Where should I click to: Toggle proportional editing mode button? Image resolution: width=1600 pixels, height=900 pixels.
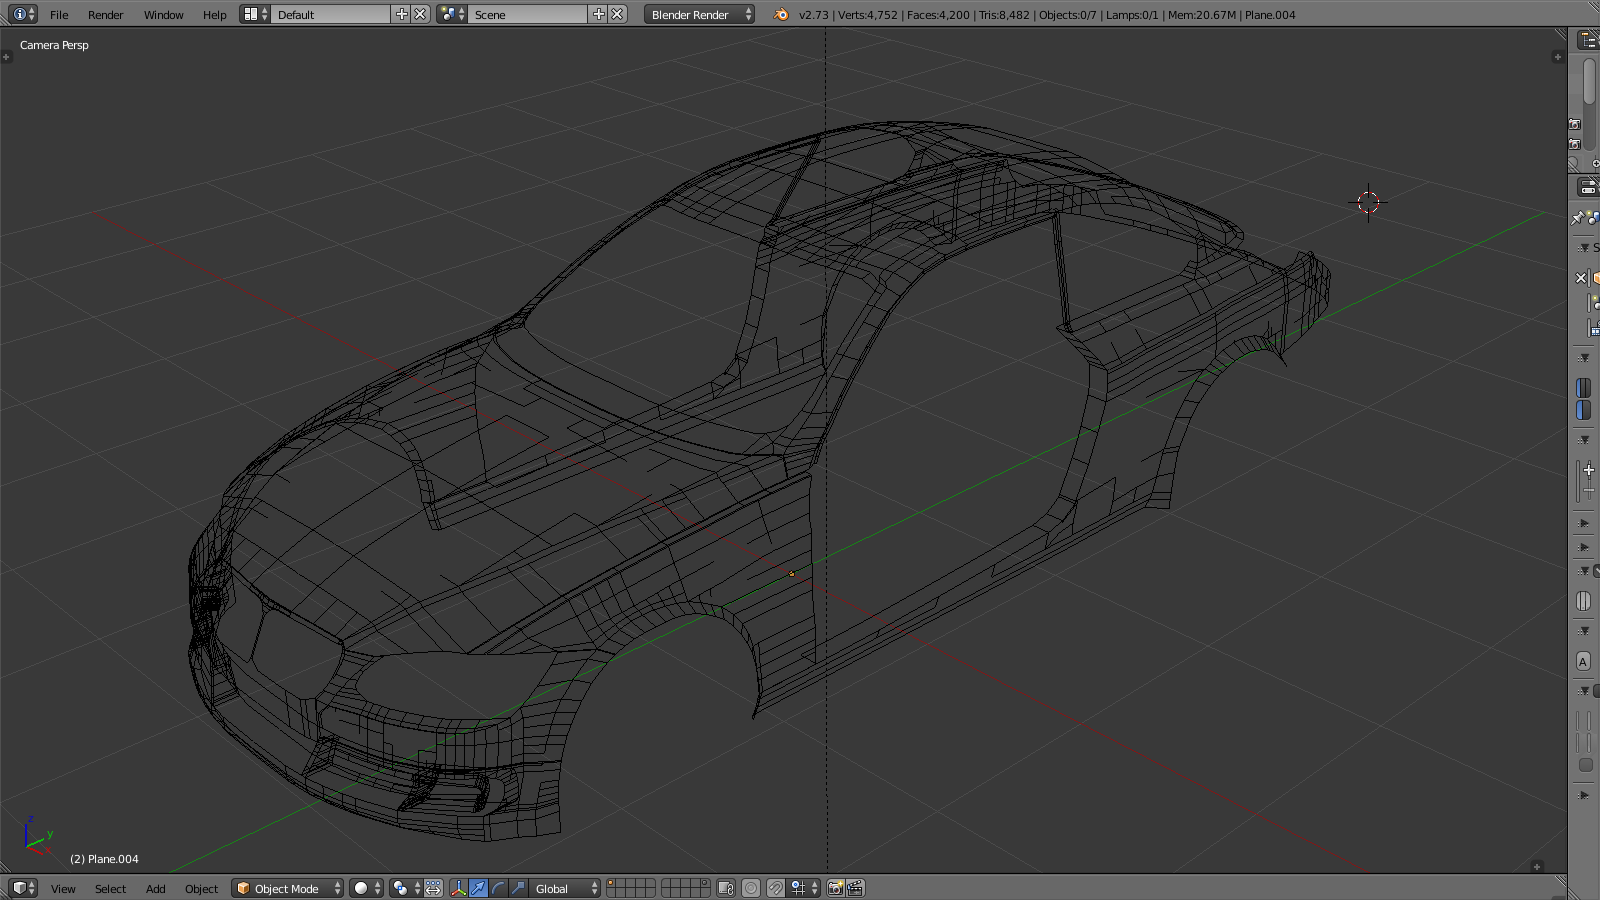tap(751, 888)
